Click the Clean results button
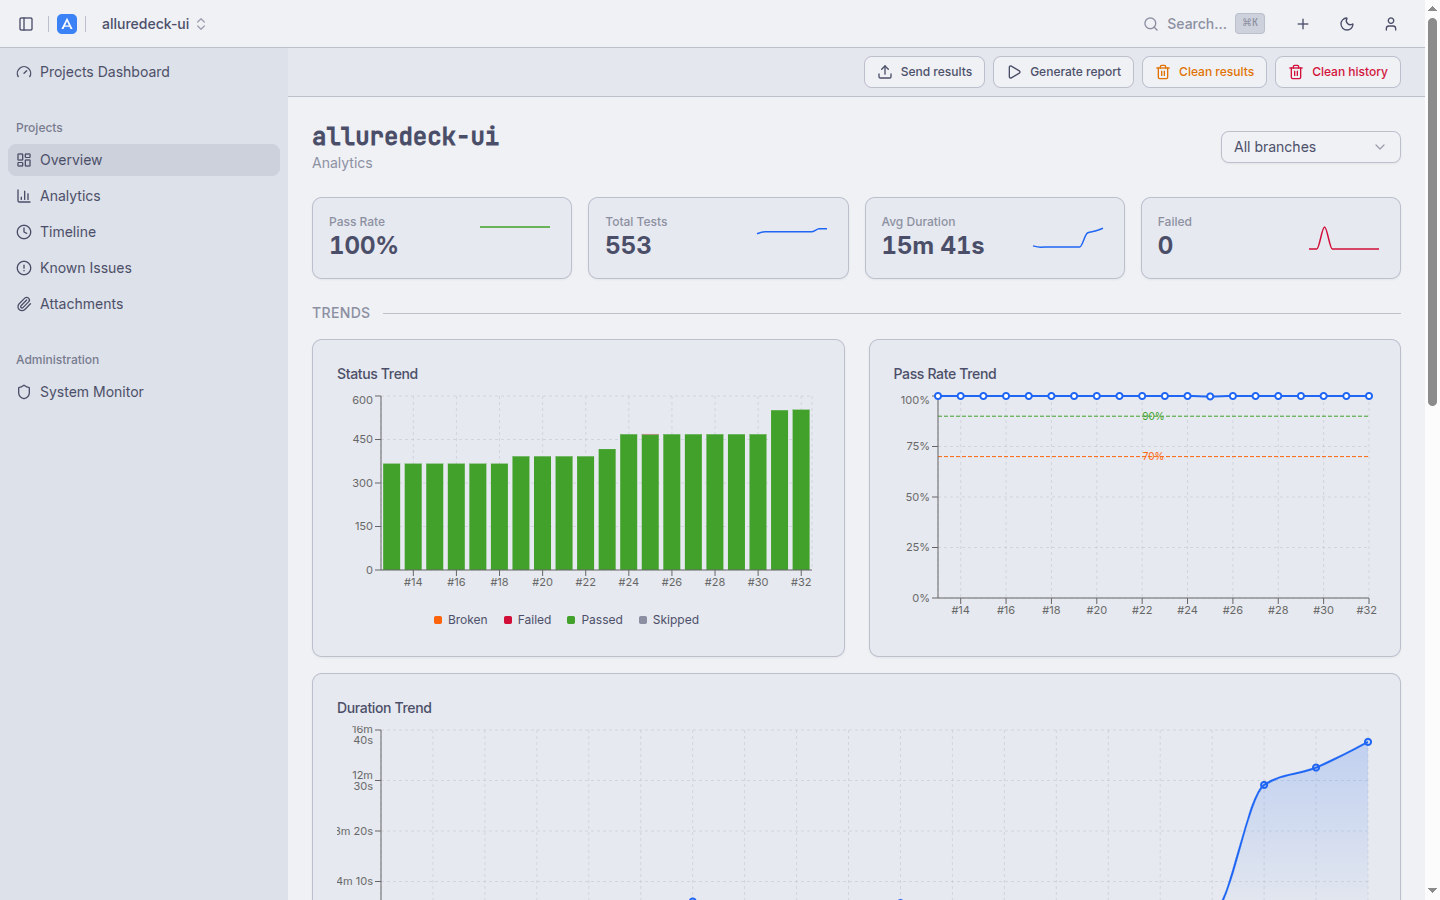 (1205, 72)
